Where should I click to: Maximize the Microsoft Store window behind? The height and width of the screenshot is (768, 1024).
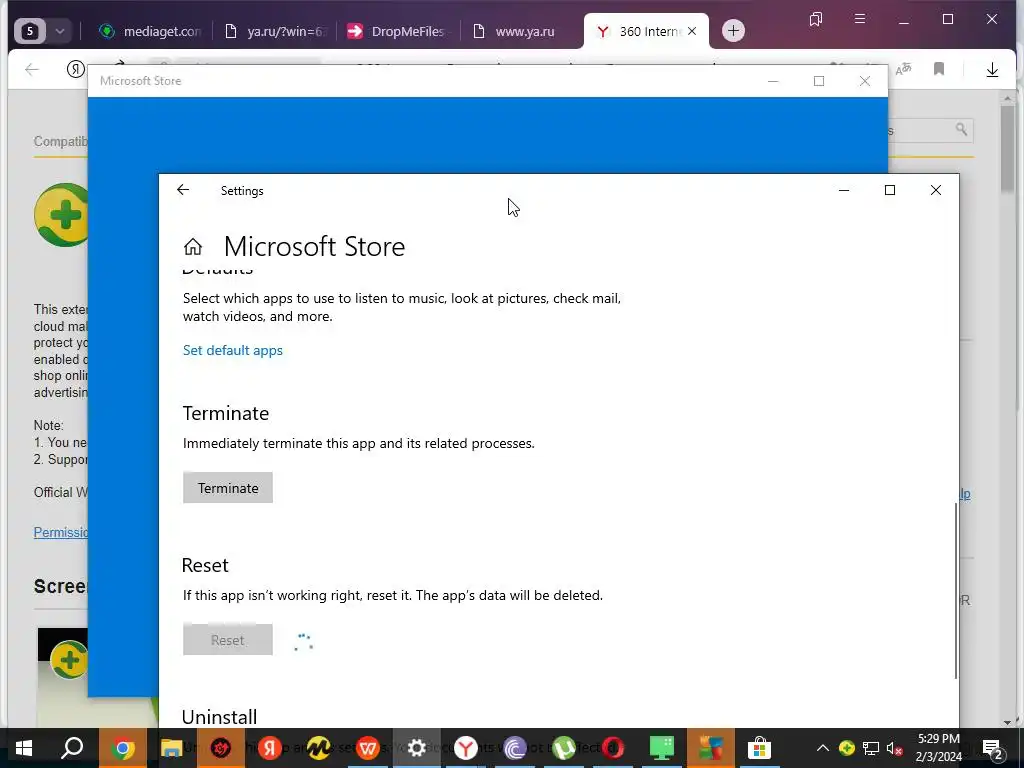coord(819,81)
